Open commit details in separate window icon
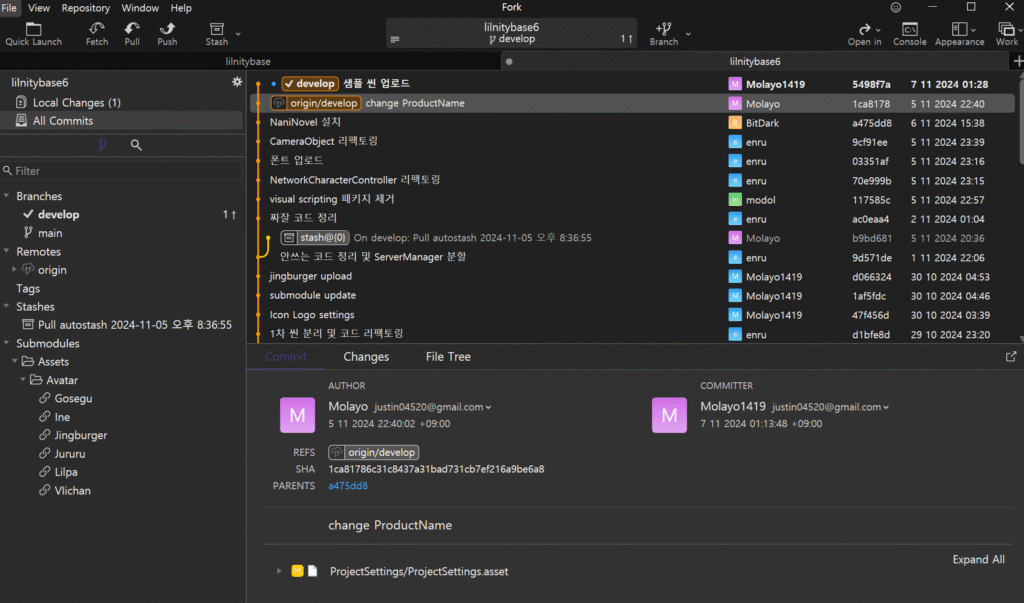 (1011, 356)
